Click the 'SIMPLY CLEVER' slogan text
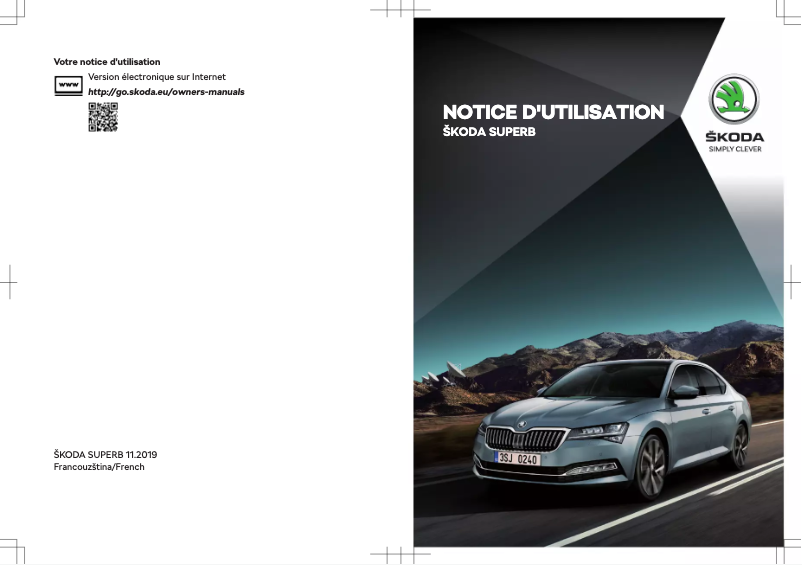Image resolution: width=802 pixels, height=565 pixels. point(735,149)
